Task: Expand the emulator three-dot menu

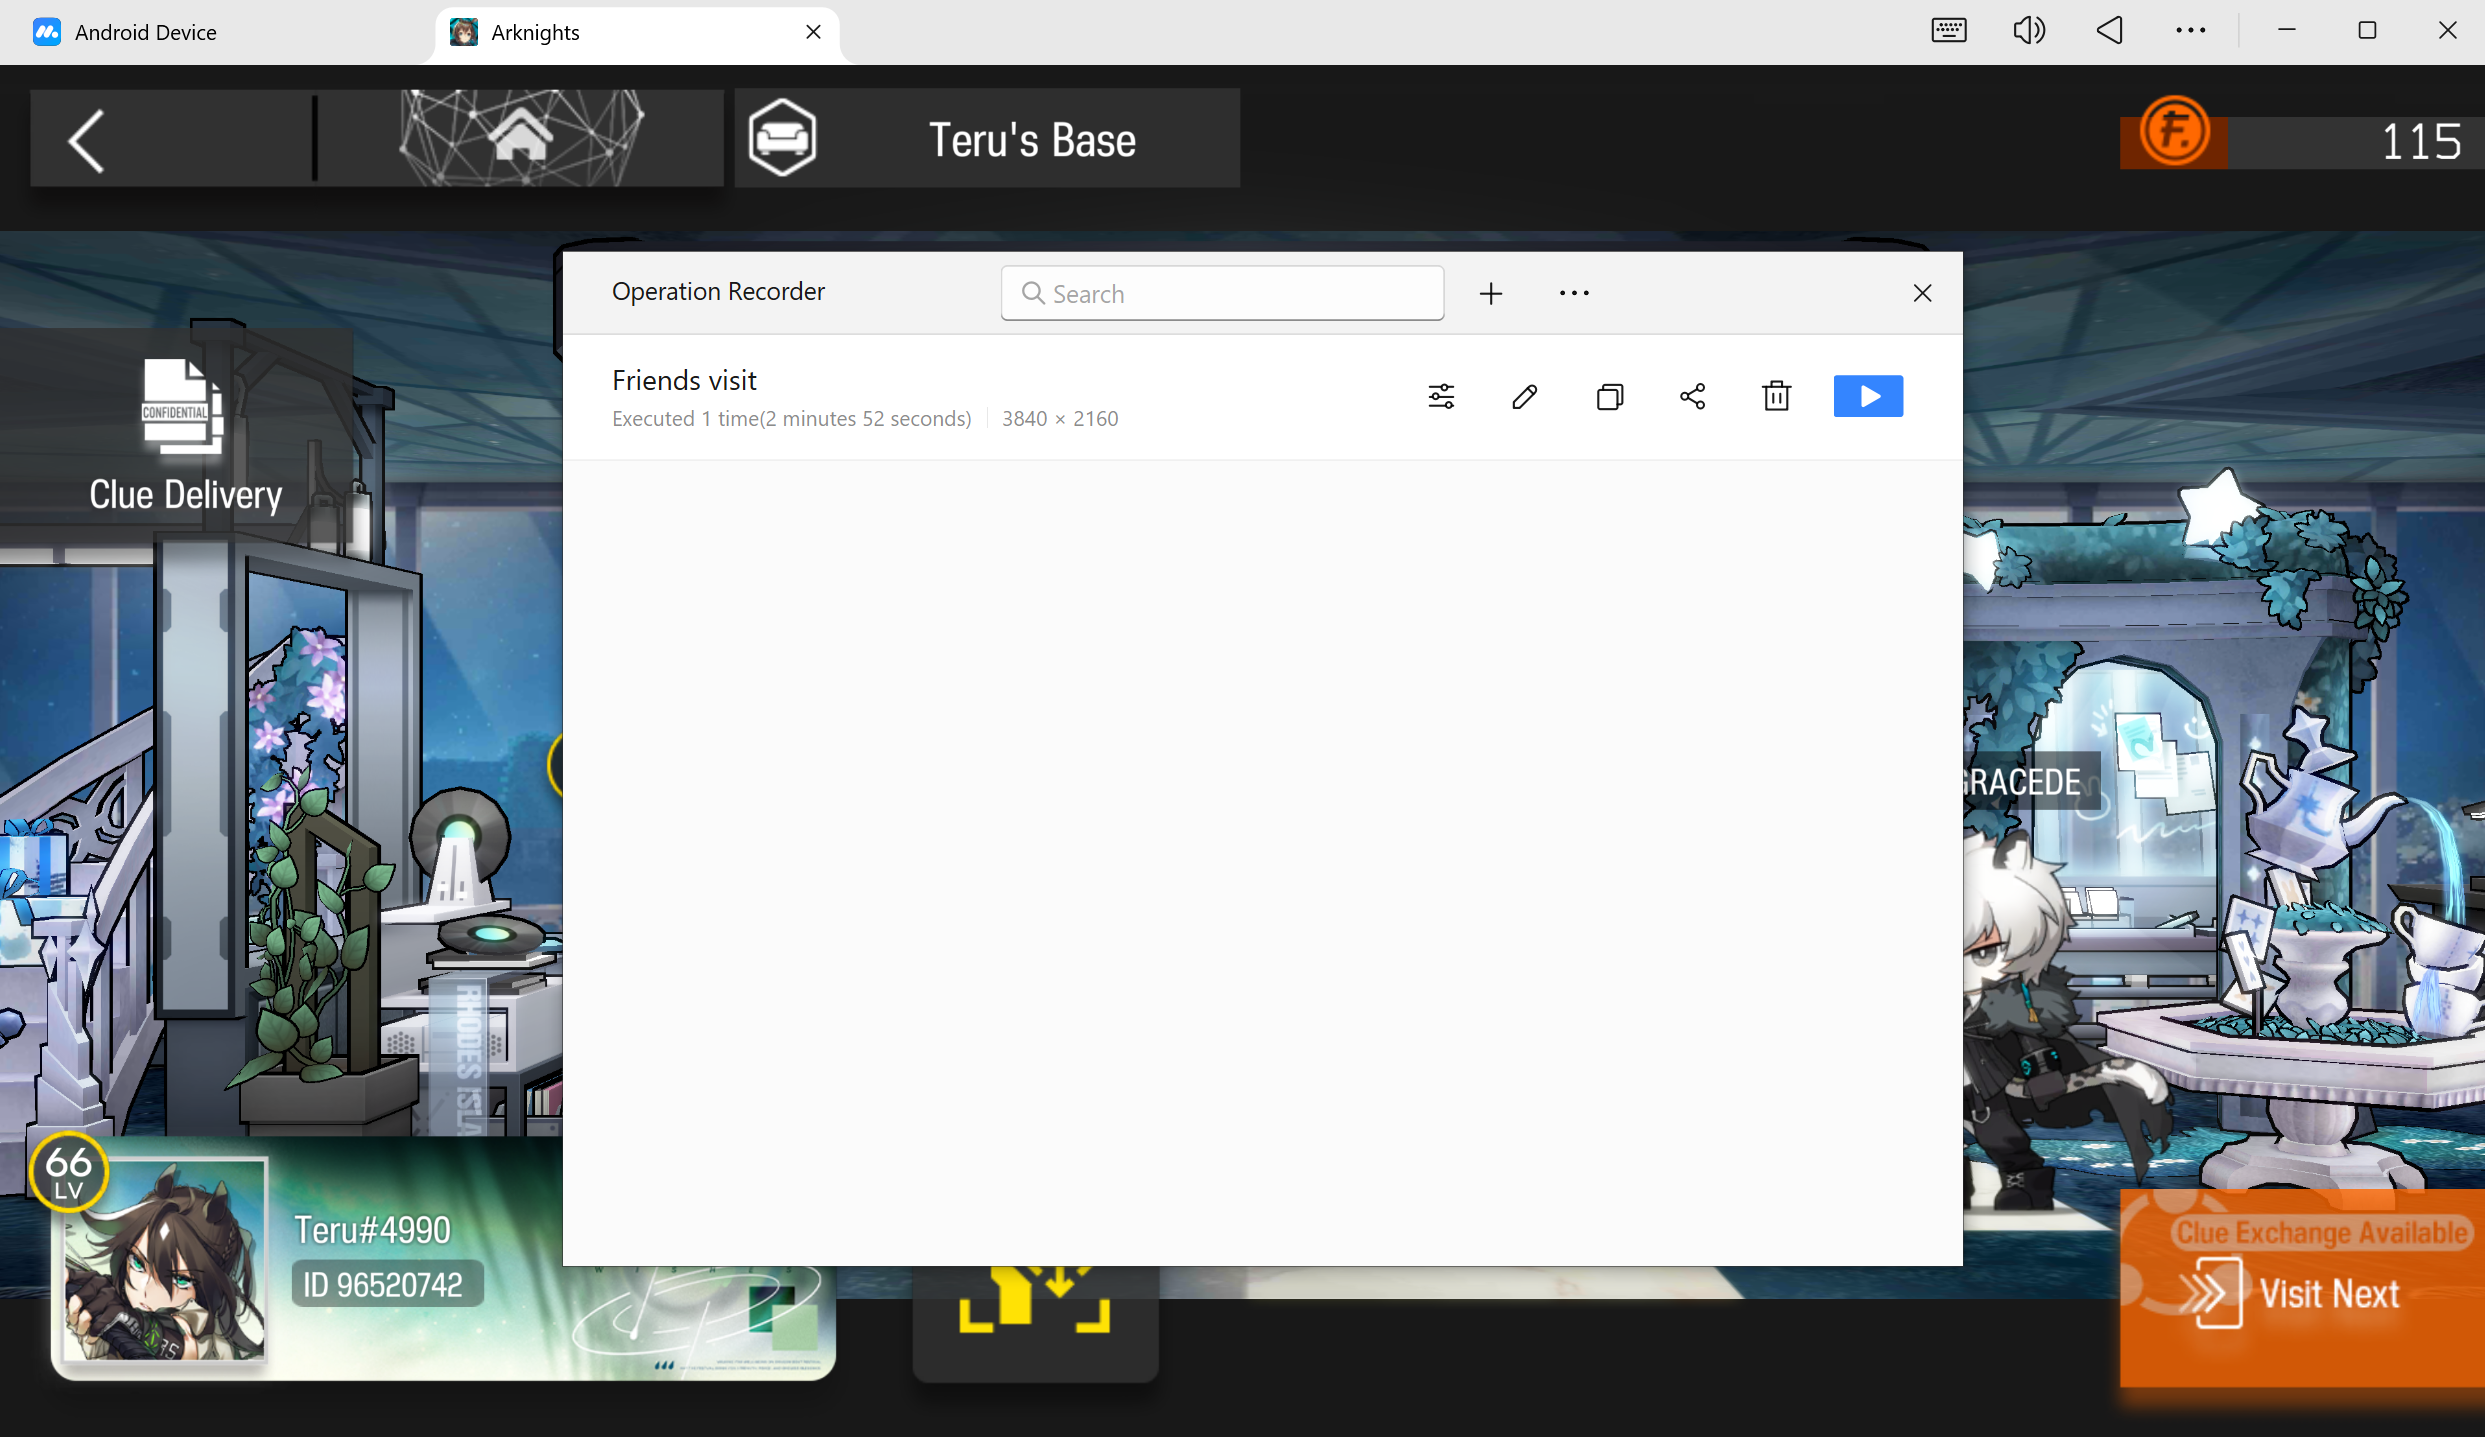Action: 2190,30
